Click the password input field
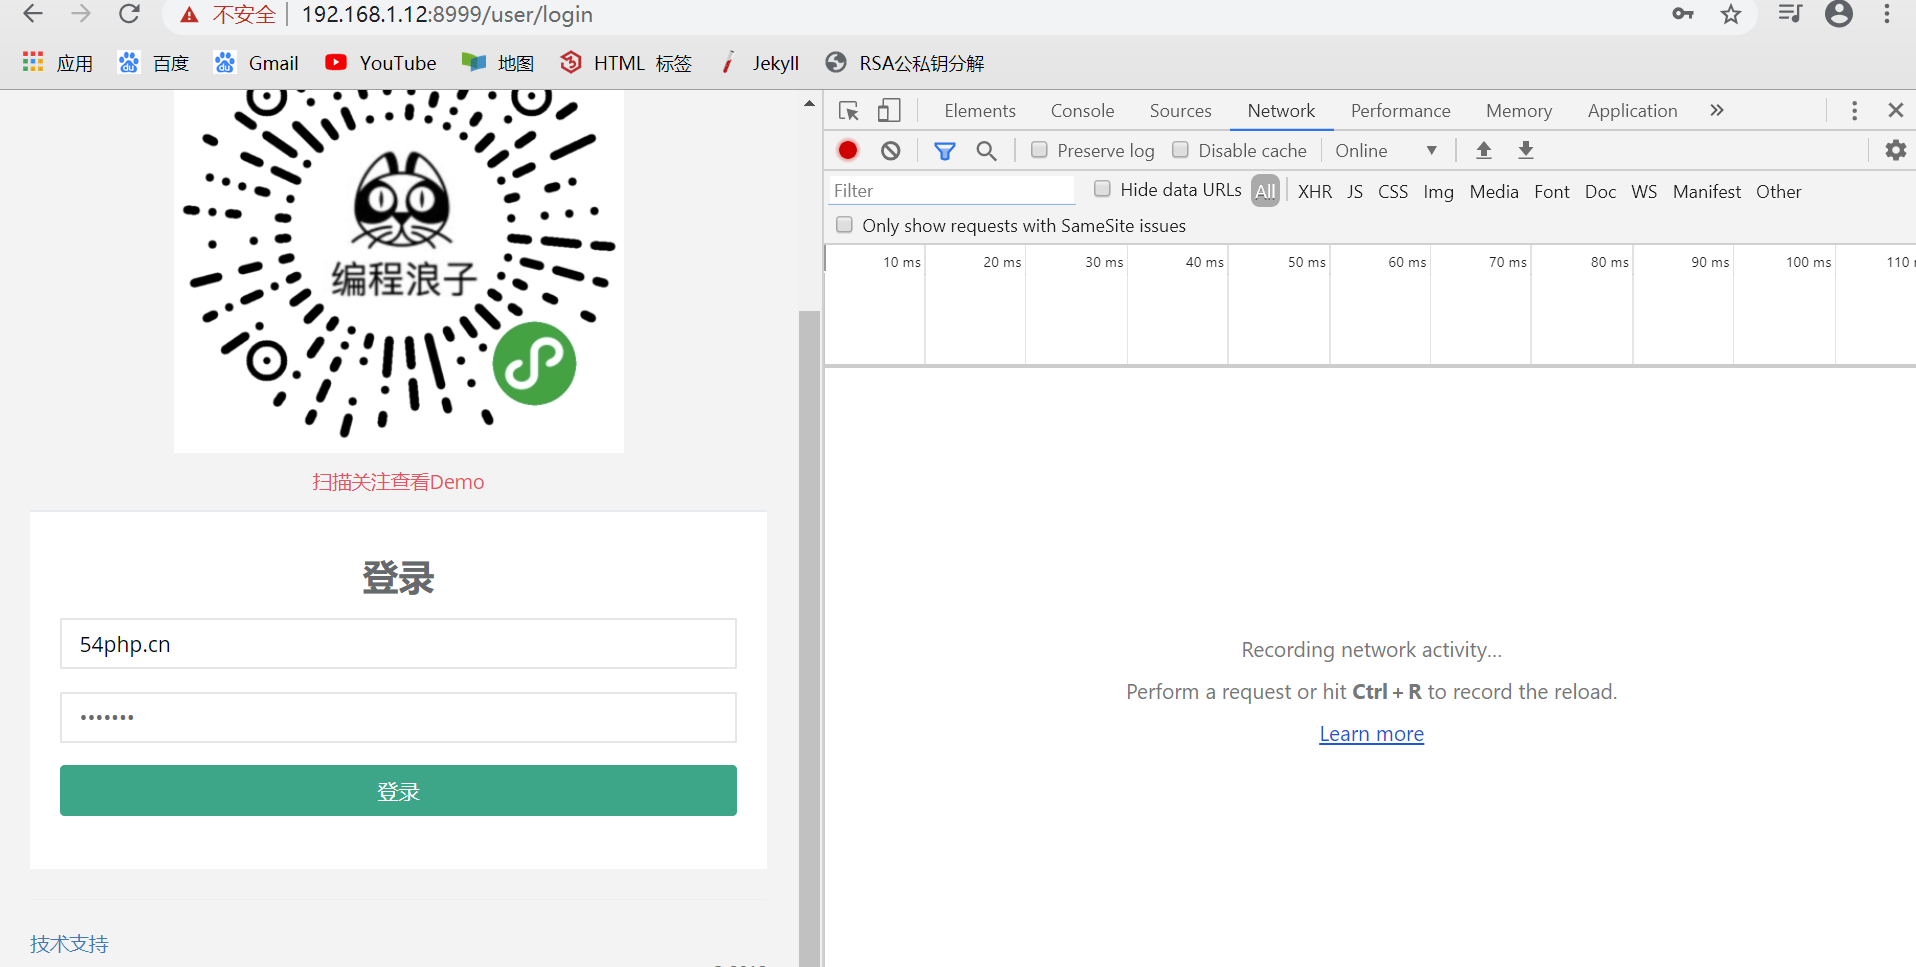The image size is (1916, 967). [398, 718]
